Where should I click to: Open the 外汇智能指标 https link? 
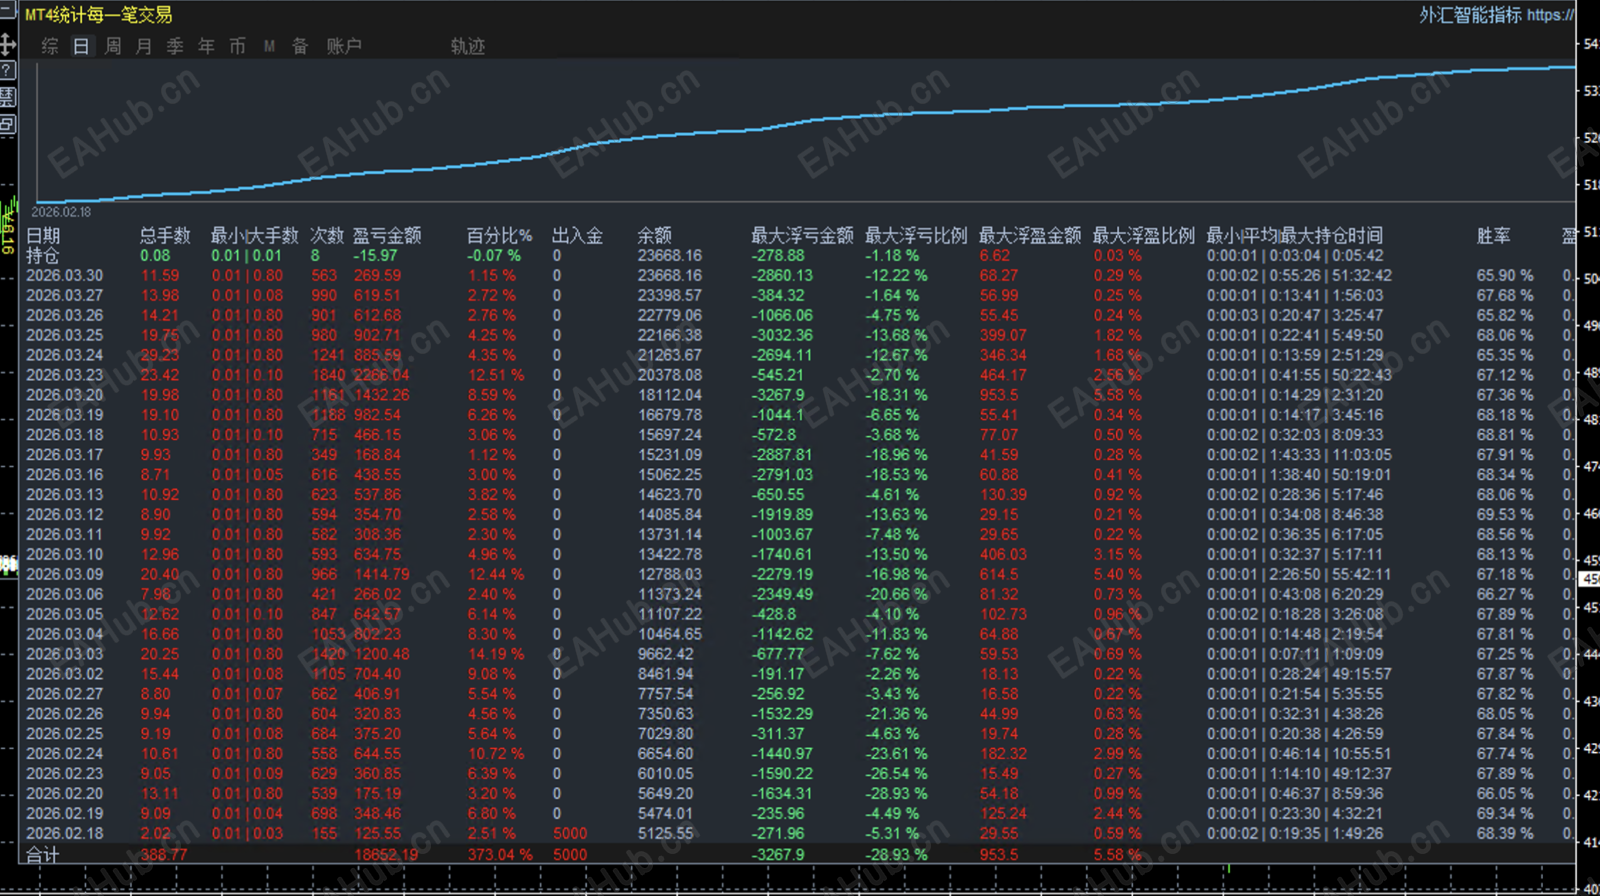(1497, 15)
